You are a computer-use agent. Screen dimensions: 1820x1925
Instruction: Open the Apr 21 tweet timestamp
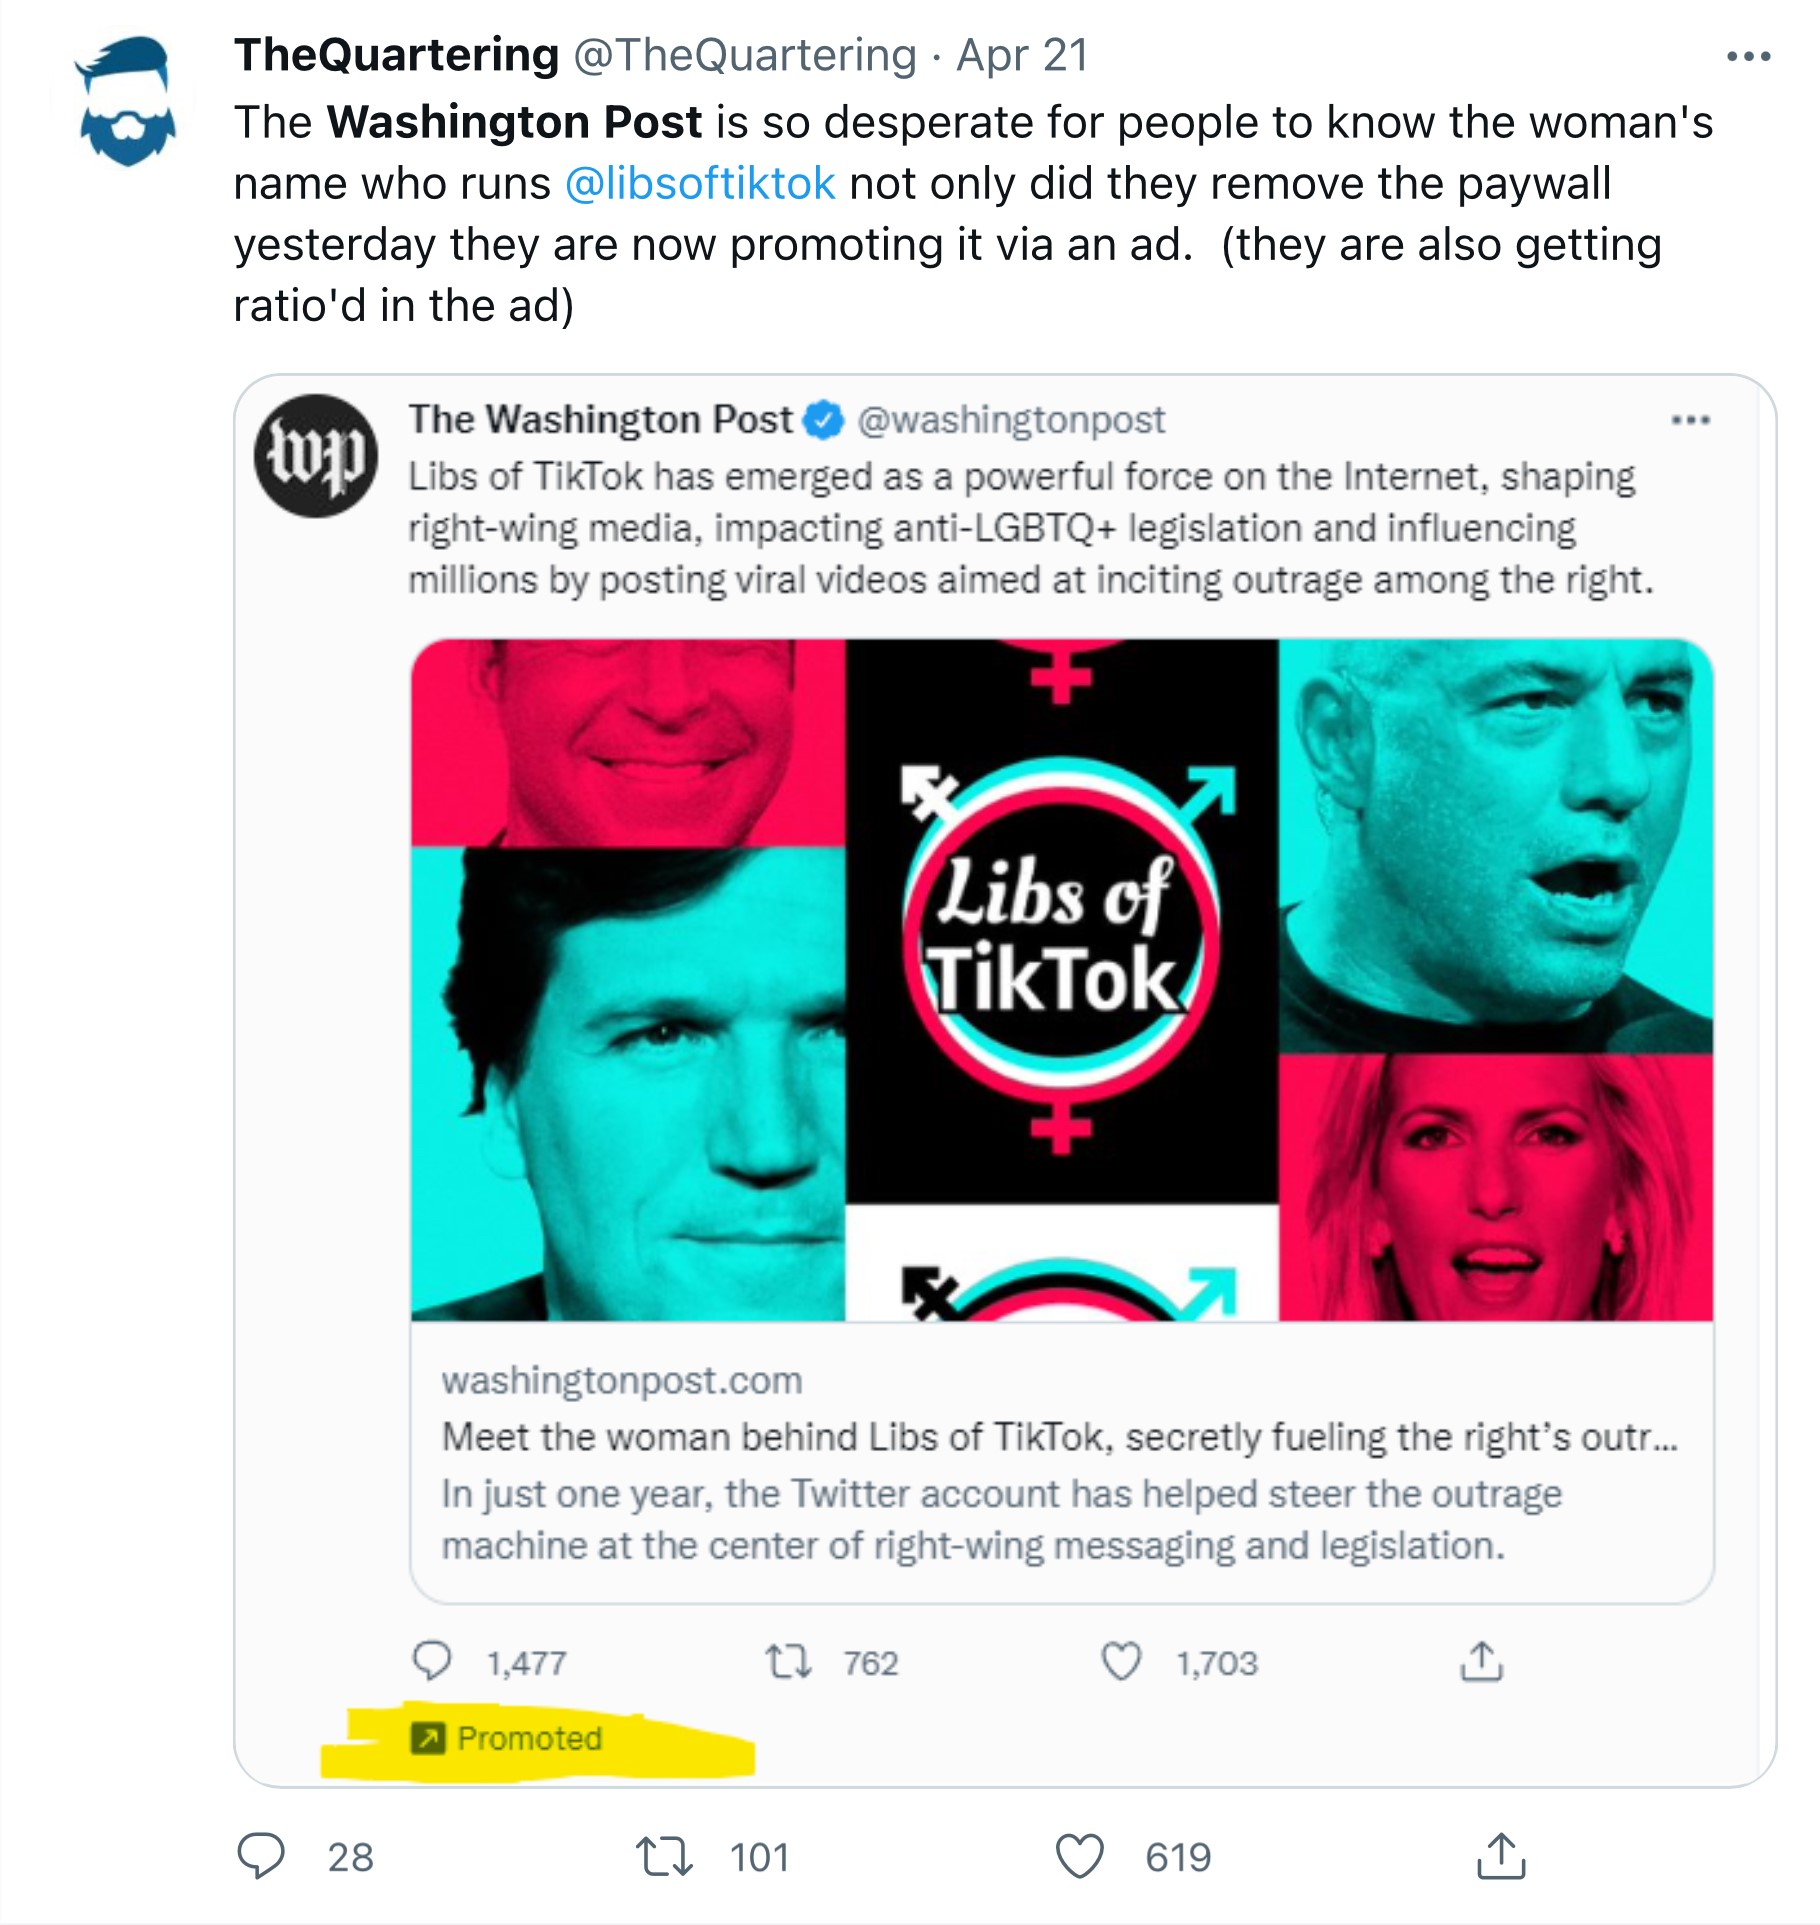(1022, 55)
